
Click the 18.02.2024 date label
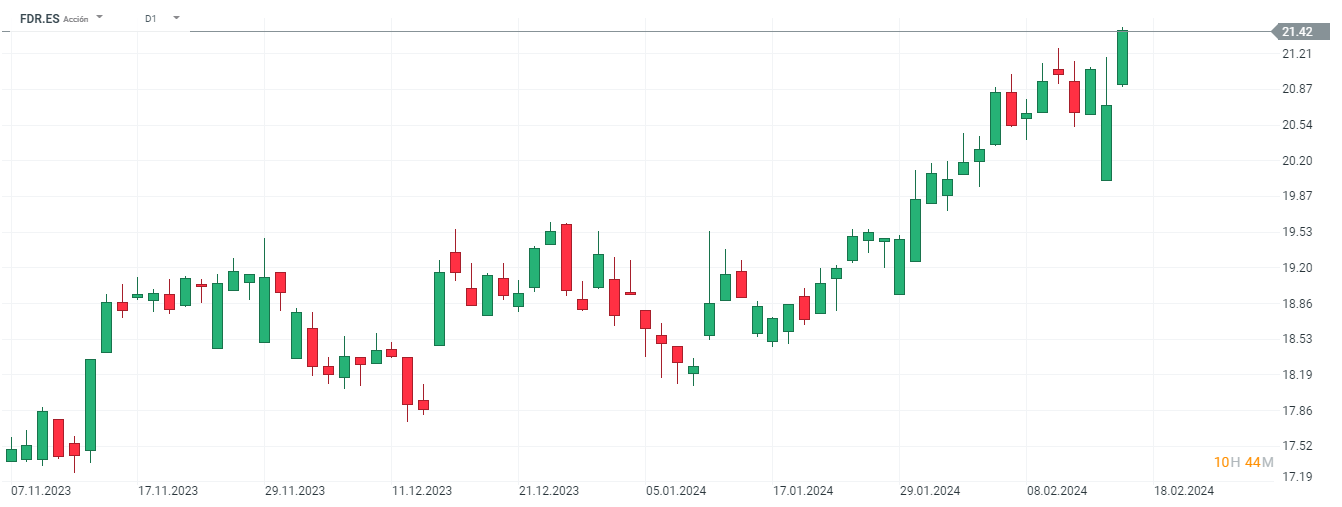(1184, 491)
